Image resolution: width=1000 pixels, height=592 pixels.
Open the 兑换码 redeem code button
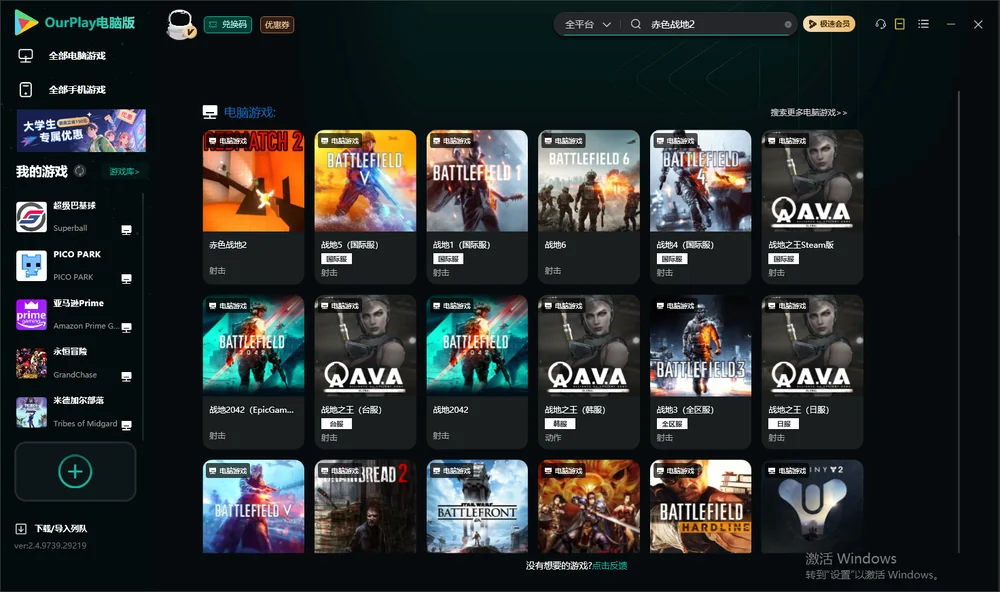click(x=228, y=25)
